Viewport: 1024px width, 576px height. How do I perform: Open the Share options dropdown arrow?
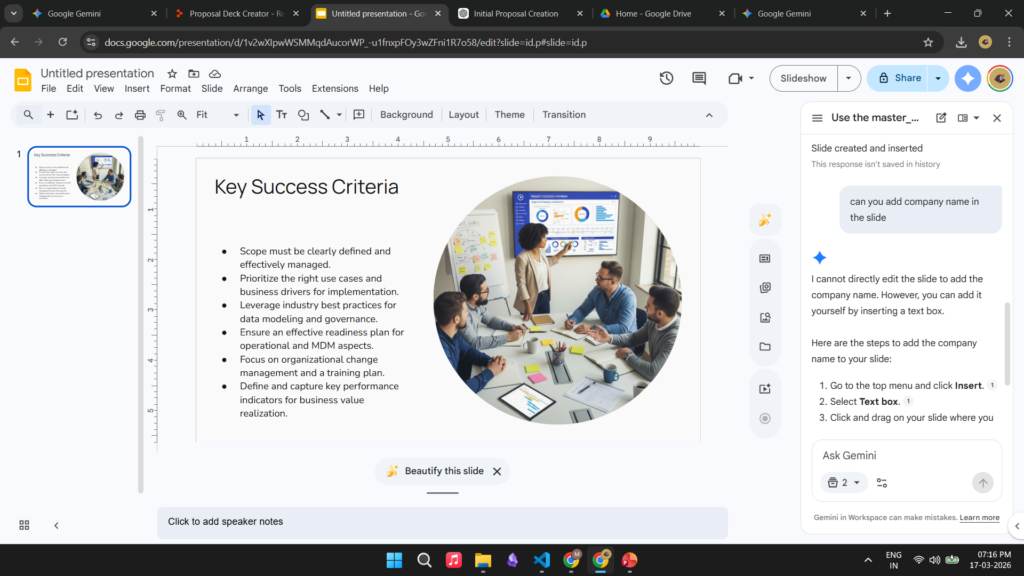[x=938, y=78]
